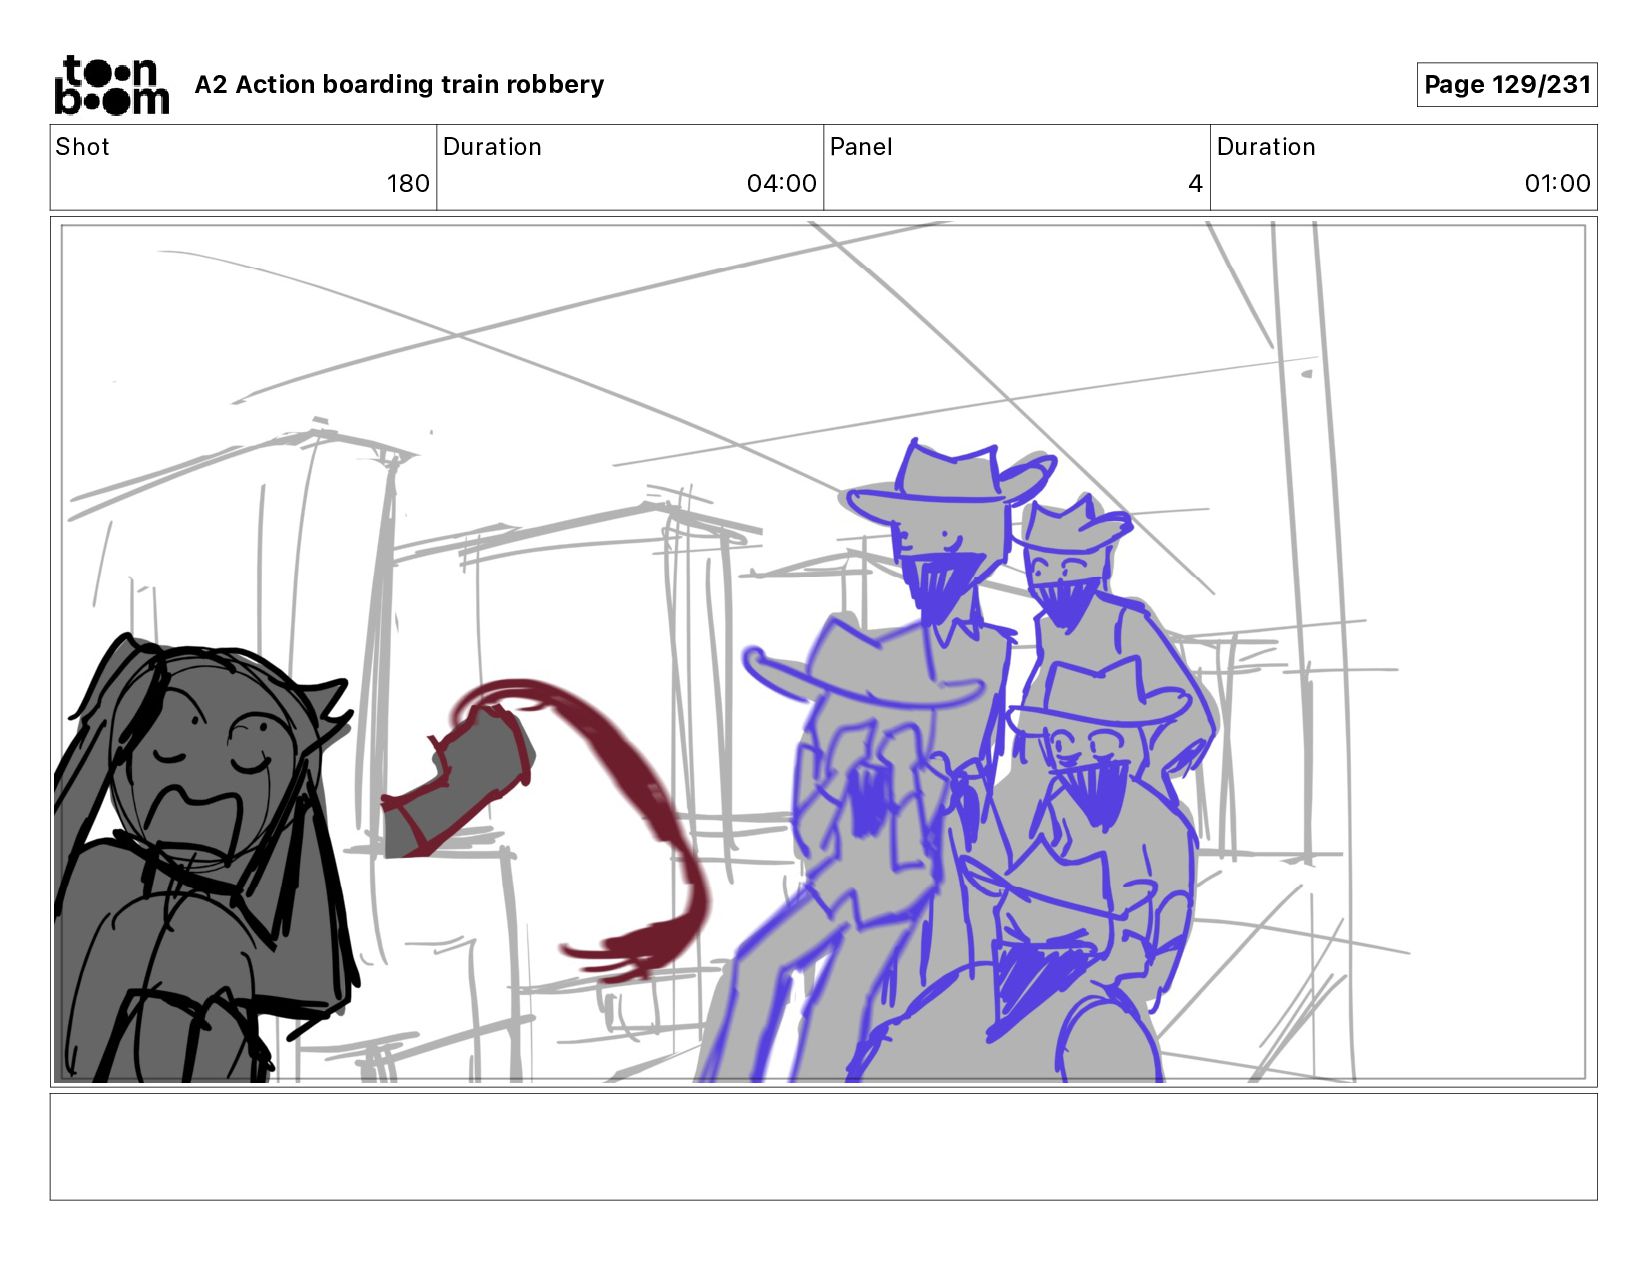Select the panel number '4'
Screen dimensions: 1650x1275
(1195, 184)
